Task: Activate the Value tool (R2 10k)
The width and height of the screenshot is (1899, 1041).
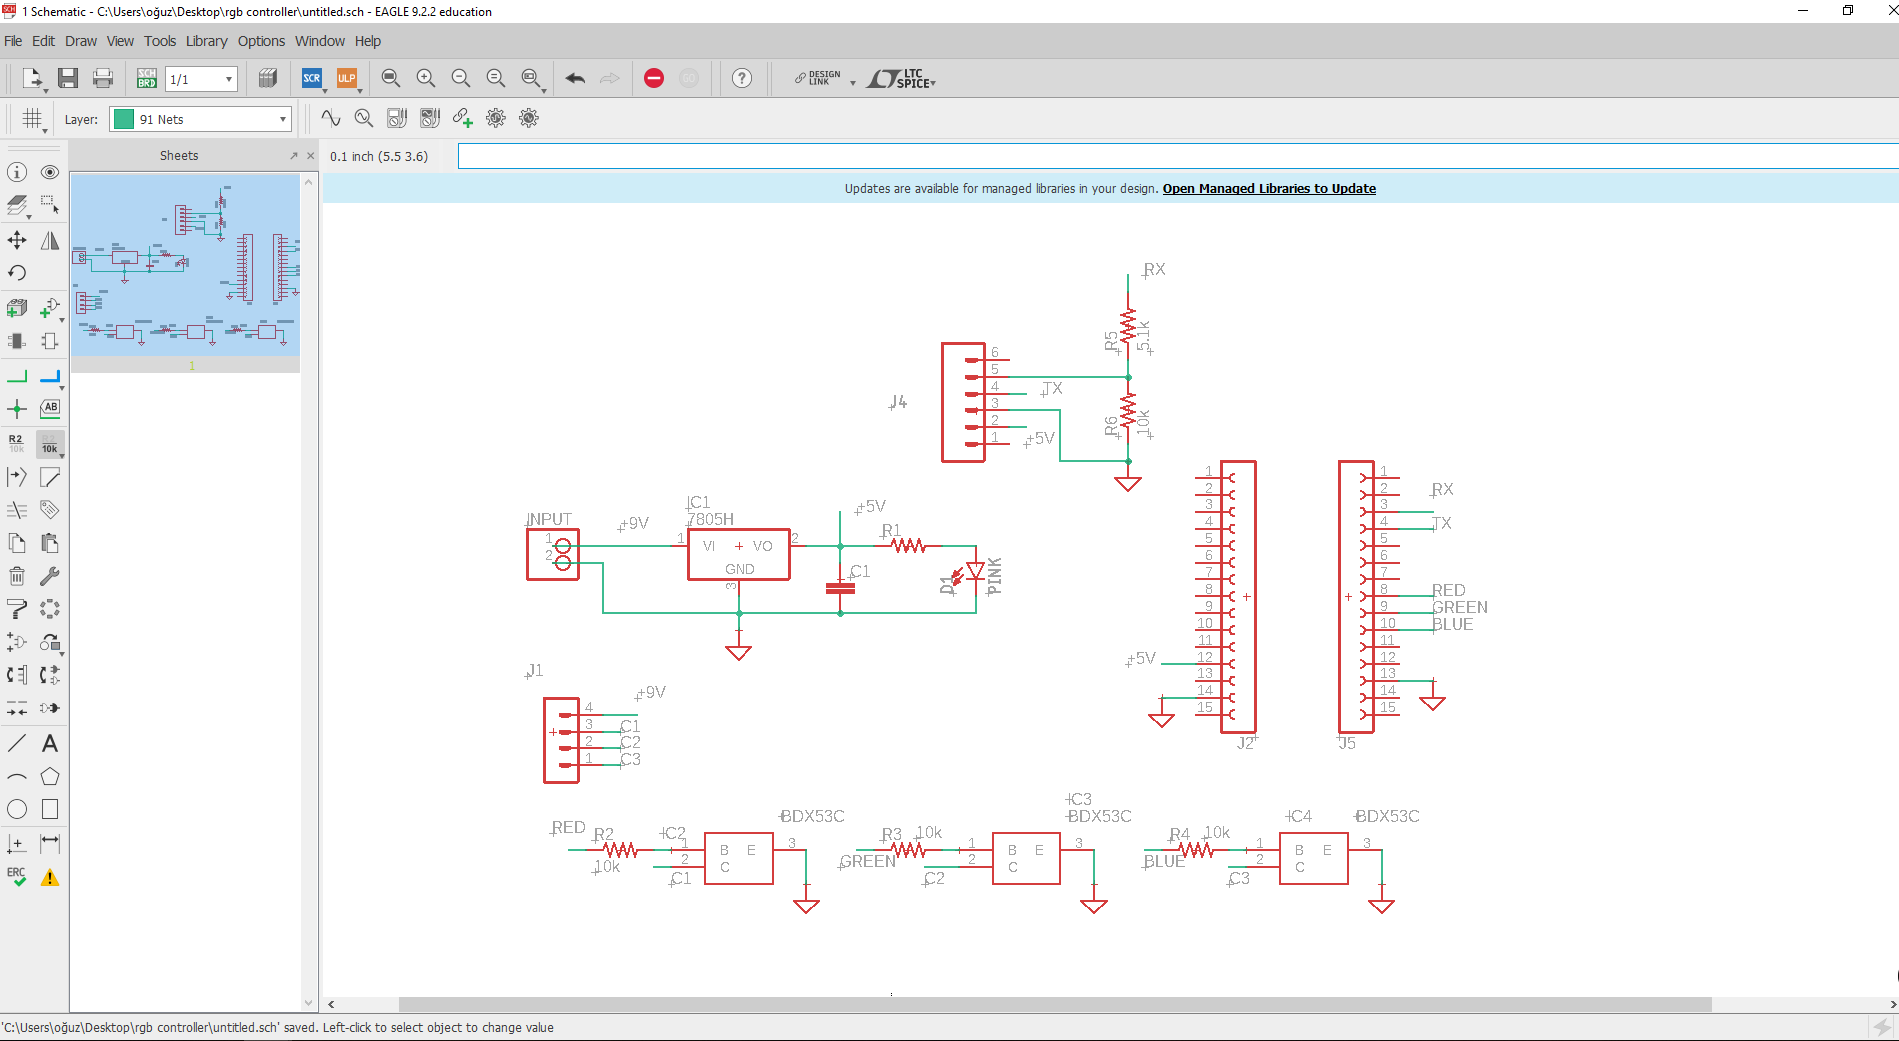Action: point(50,443)
